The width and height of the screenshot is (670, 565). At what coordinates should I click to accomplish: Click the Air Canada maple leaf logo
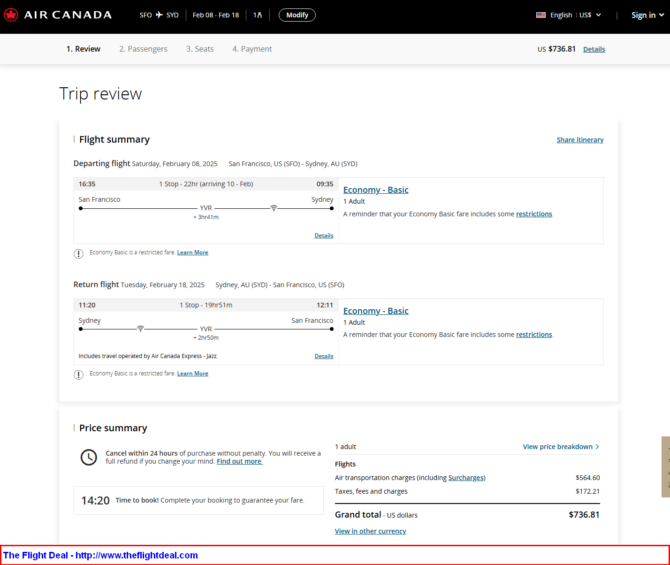click(x=11, y=15)
